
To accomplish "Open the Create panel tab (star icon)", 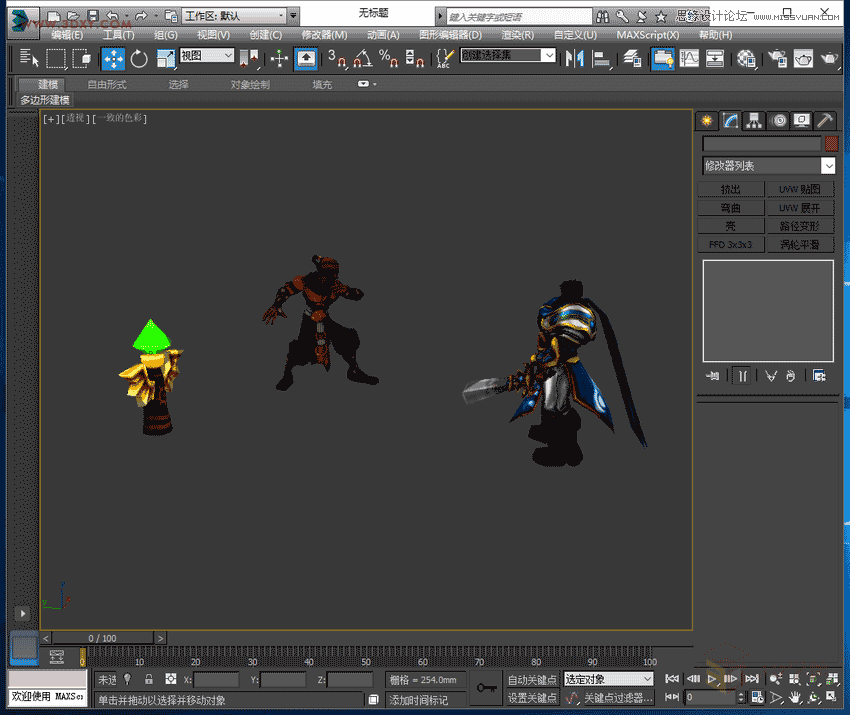I will click(707, 121).
